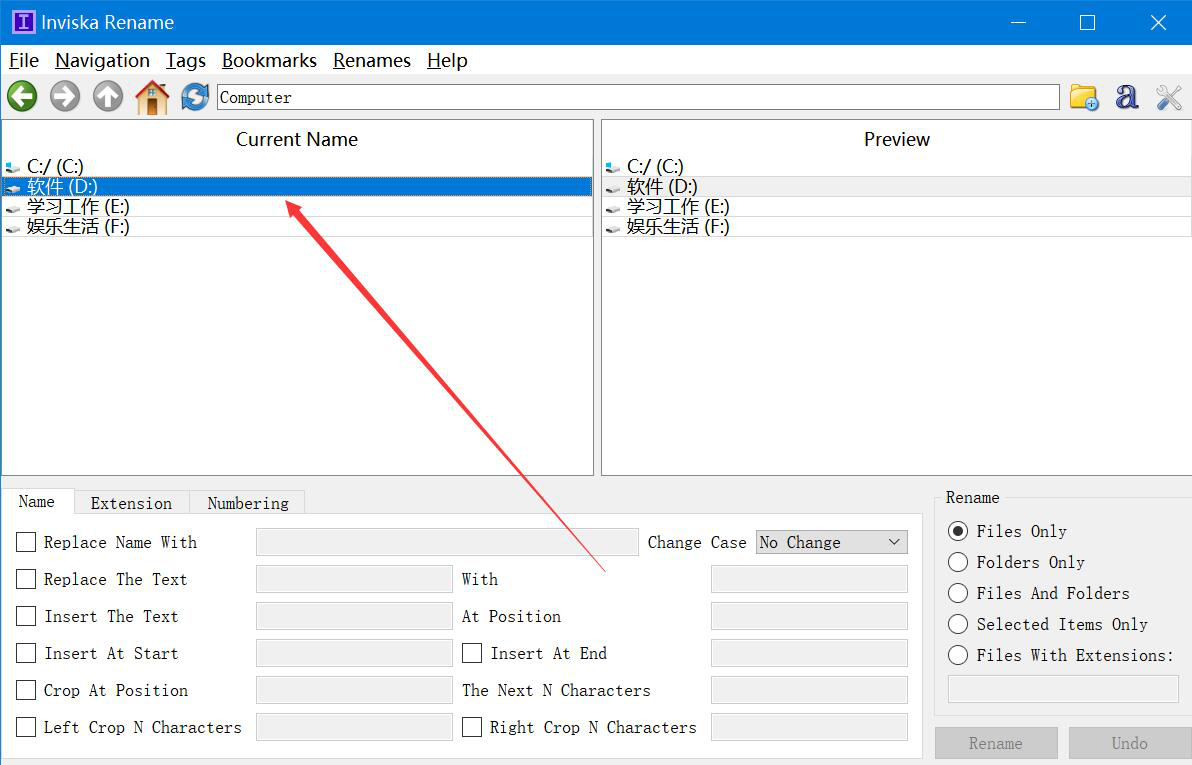Go to the home folder

(x=152, y=97)
